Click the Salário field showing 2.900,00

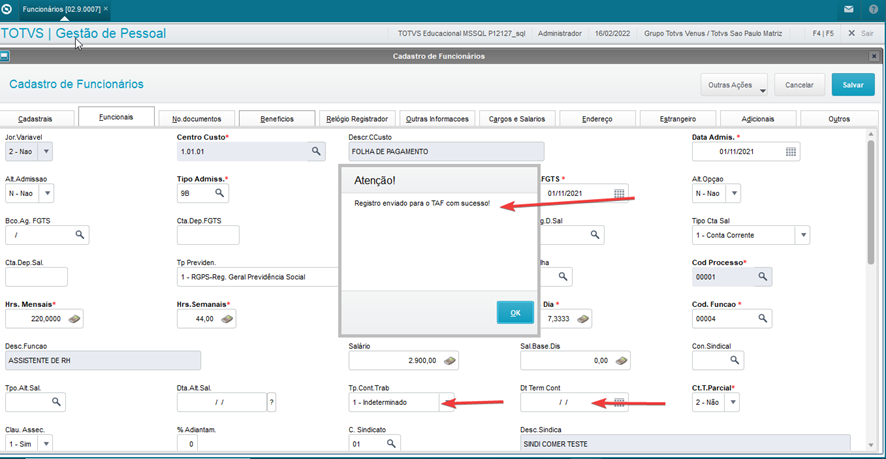coord(403,361)
